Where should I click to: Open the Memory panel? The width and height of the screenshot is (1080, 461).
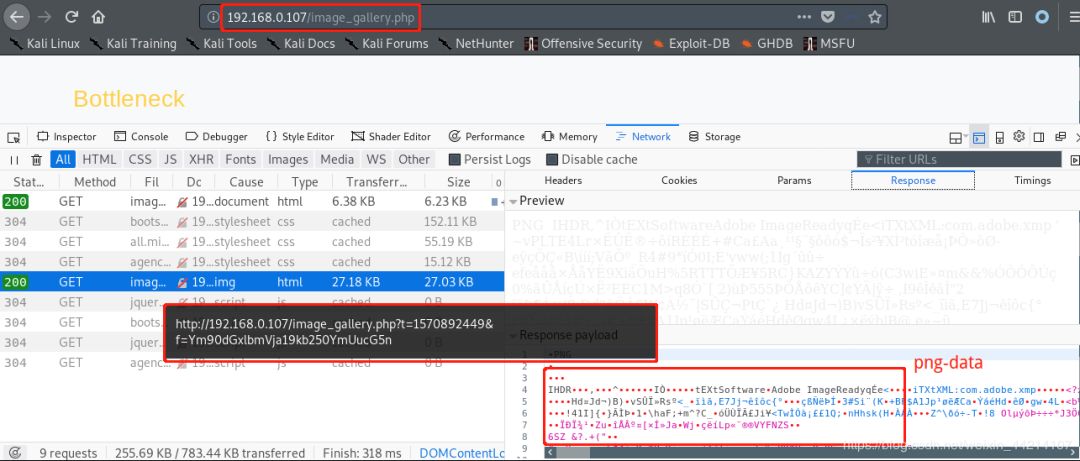click(x=570, y=136)
